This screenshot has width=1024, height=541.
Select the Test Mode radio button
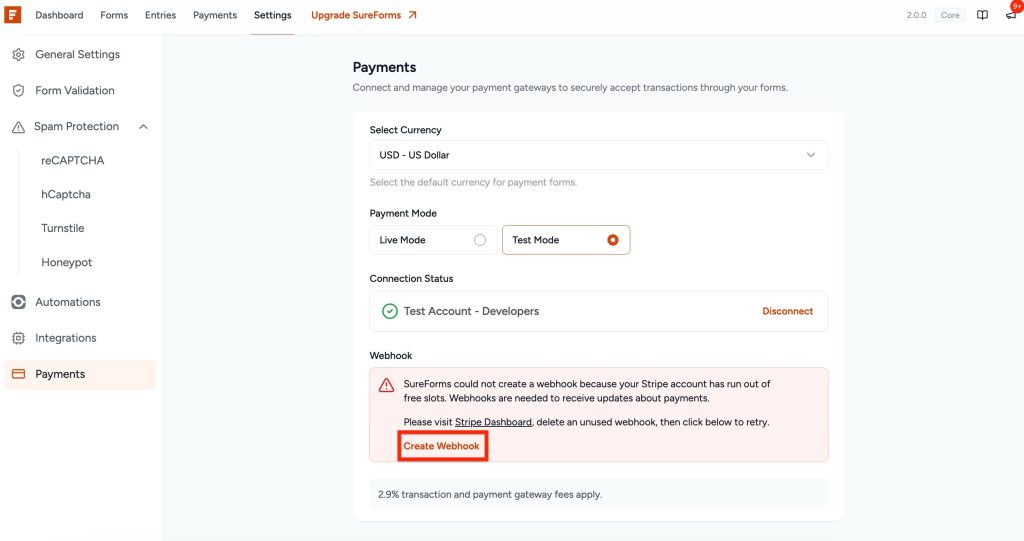[x=613, y=240]
